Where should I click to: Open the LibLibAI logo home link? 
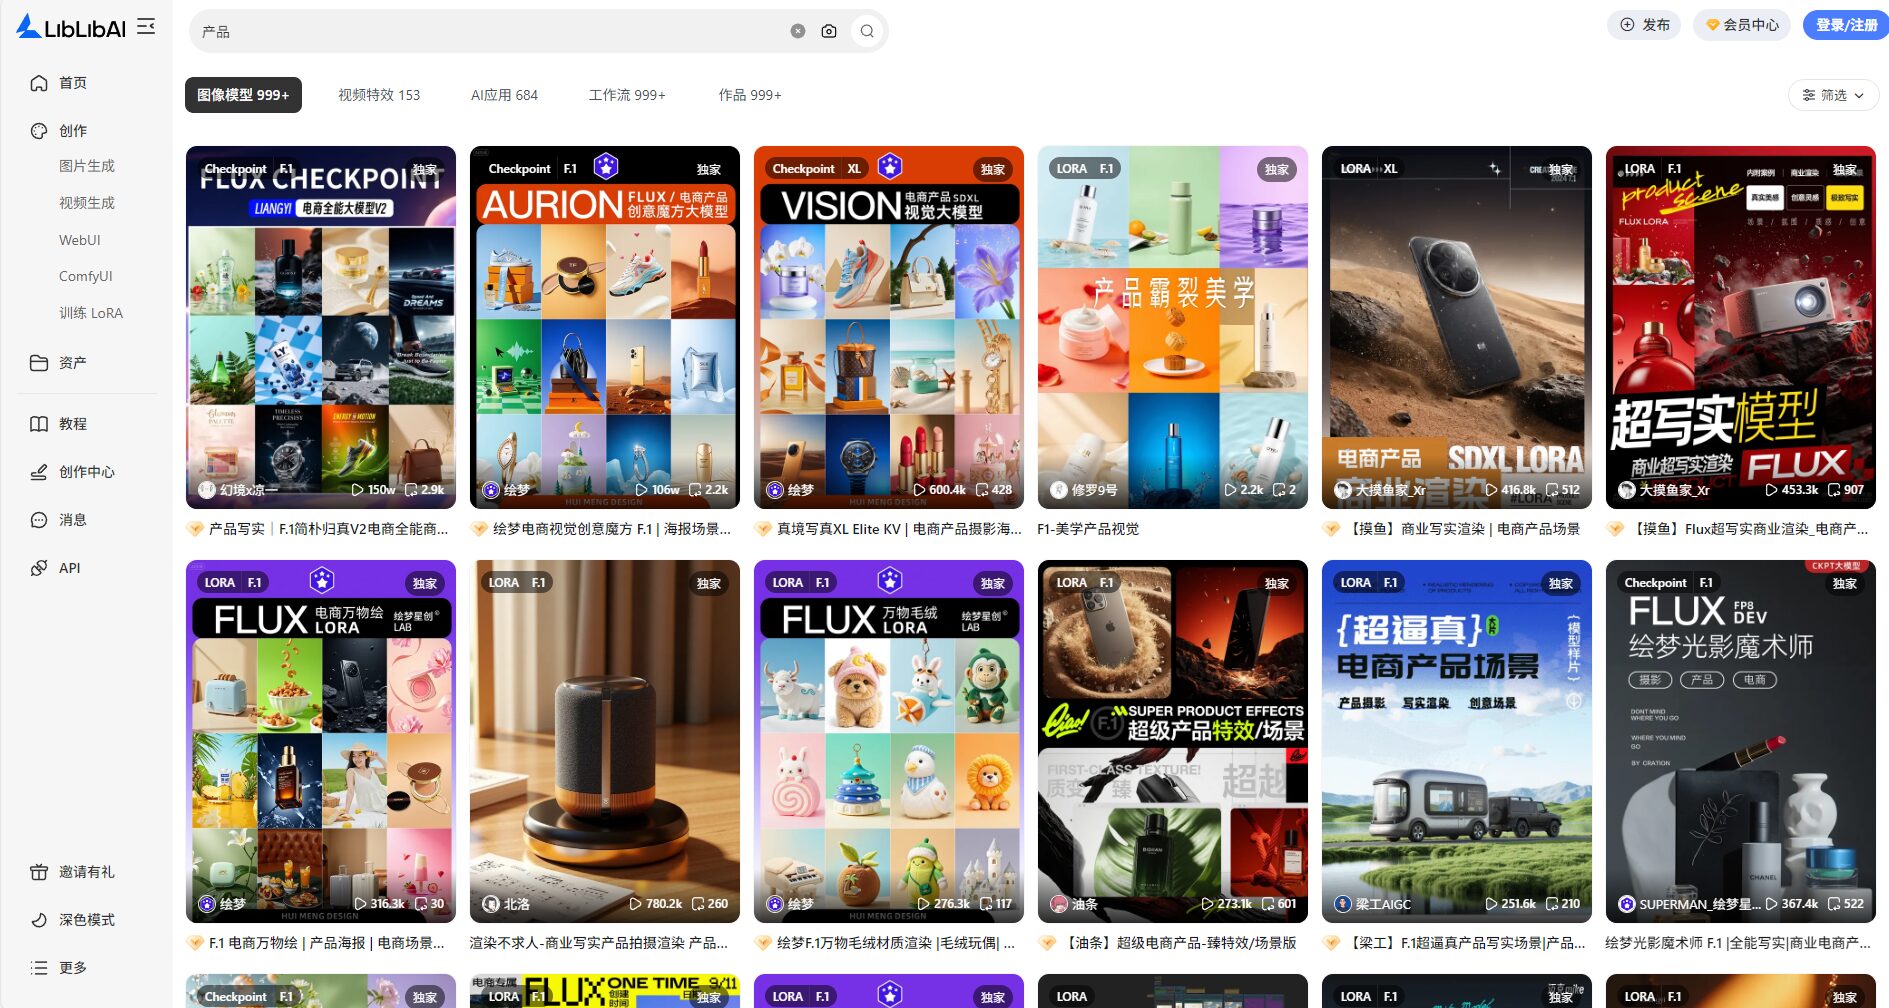tap(72, 27)
